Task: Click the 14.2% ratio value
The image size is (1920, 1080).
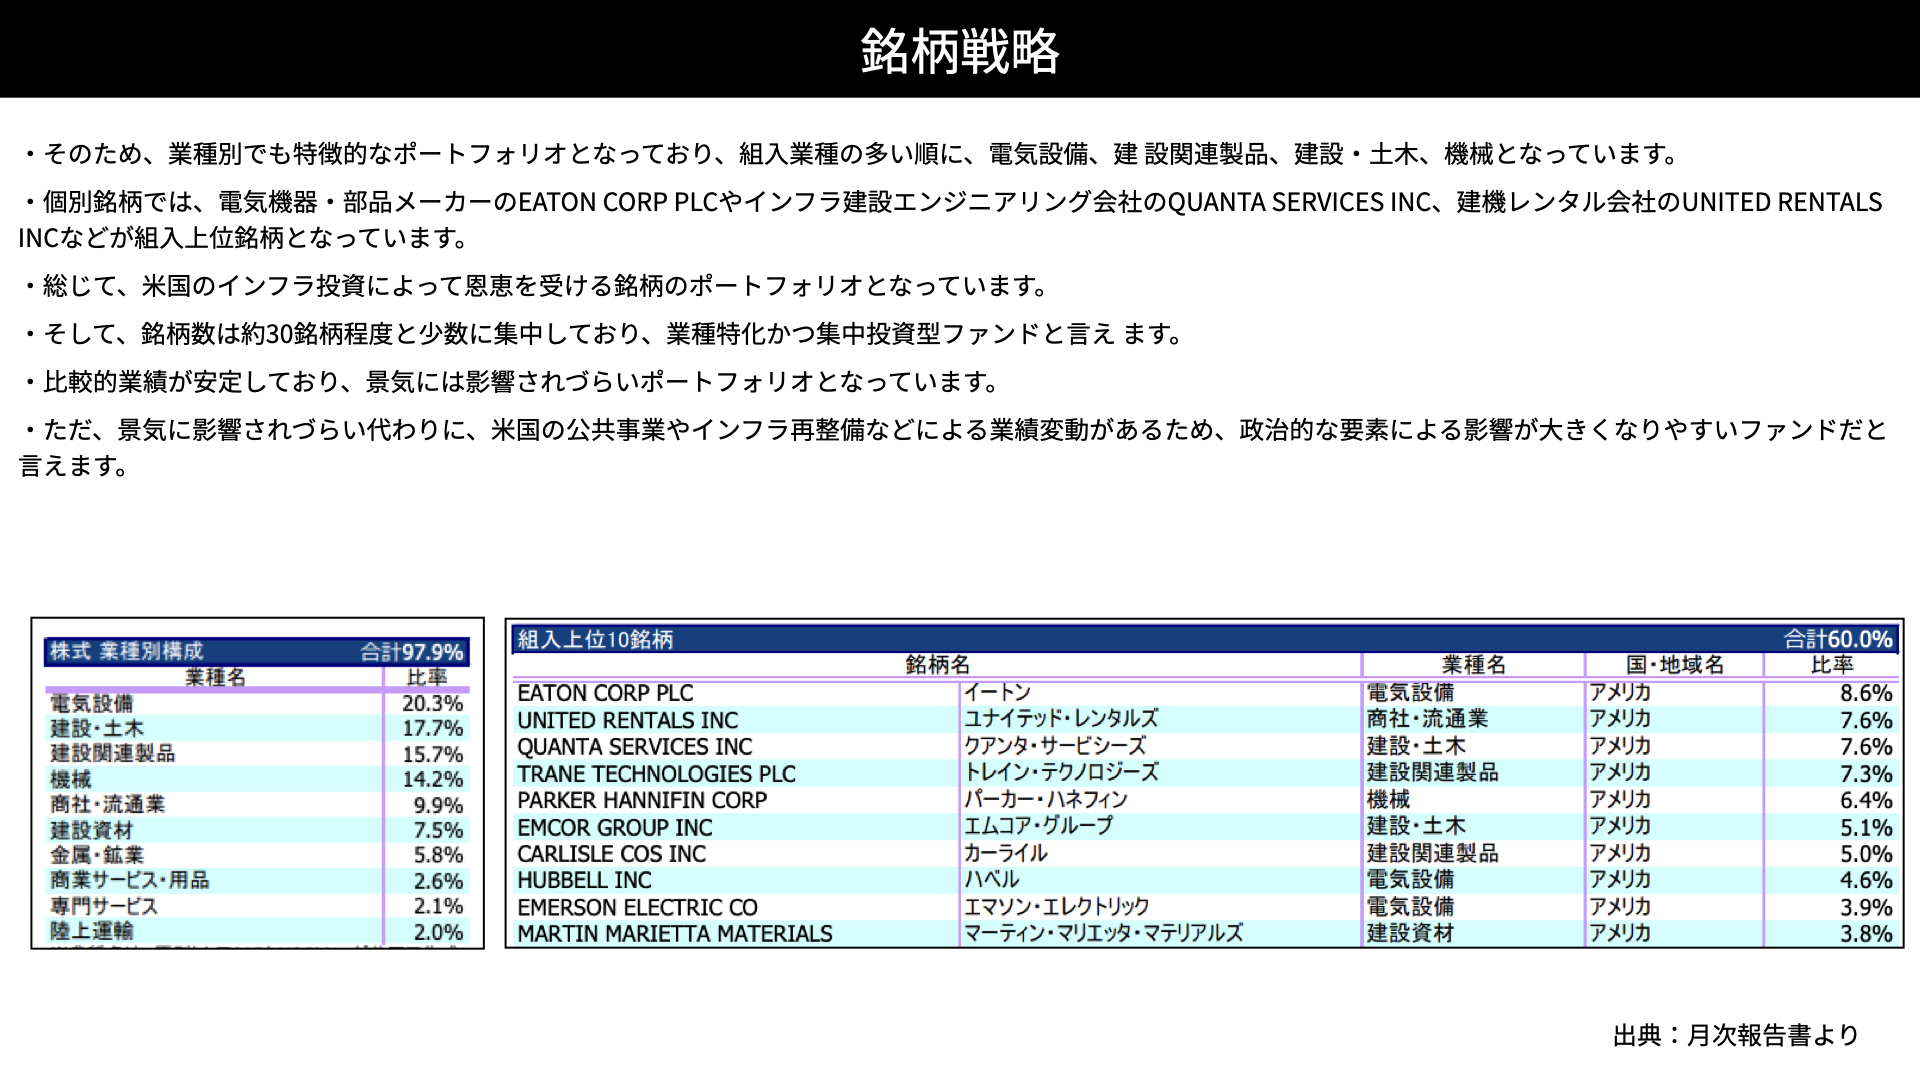Action: click(x=432, y=779)
